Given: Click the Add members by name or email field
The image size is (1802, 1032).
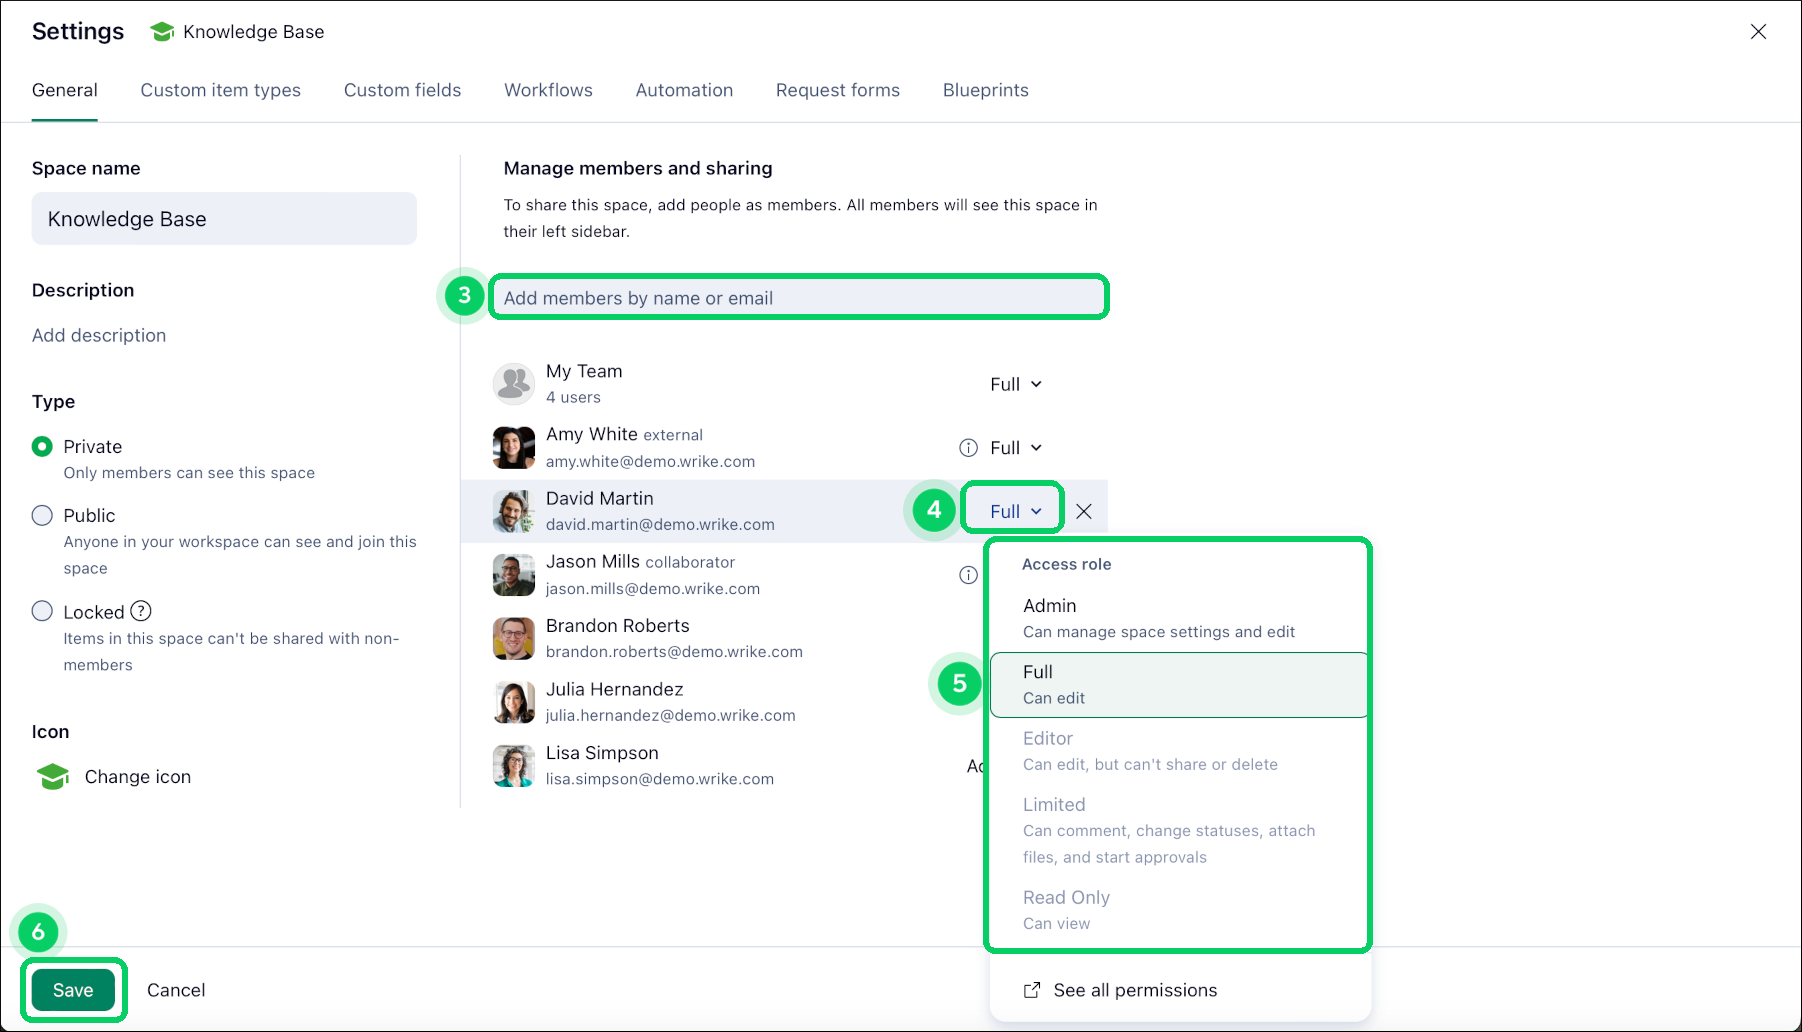Looking at the screenshot, I should [798, 297].
